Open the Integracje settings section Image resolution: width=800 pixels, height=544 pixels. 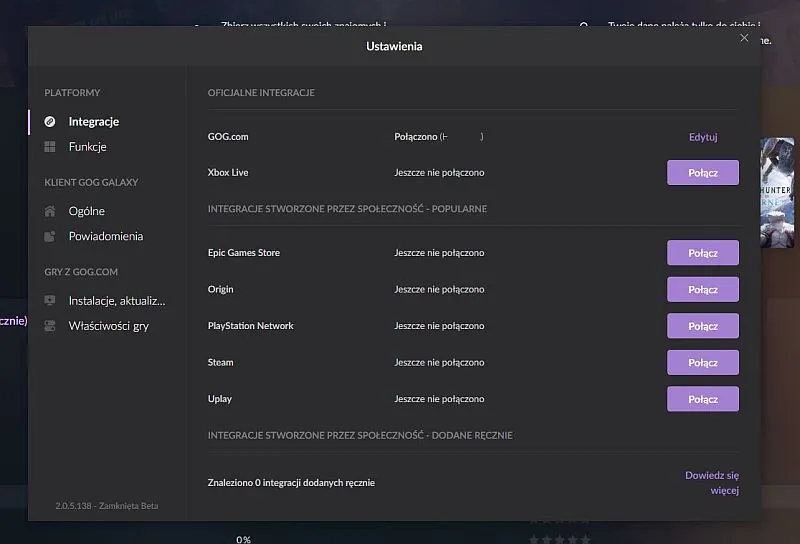click(x=94, y=121)
